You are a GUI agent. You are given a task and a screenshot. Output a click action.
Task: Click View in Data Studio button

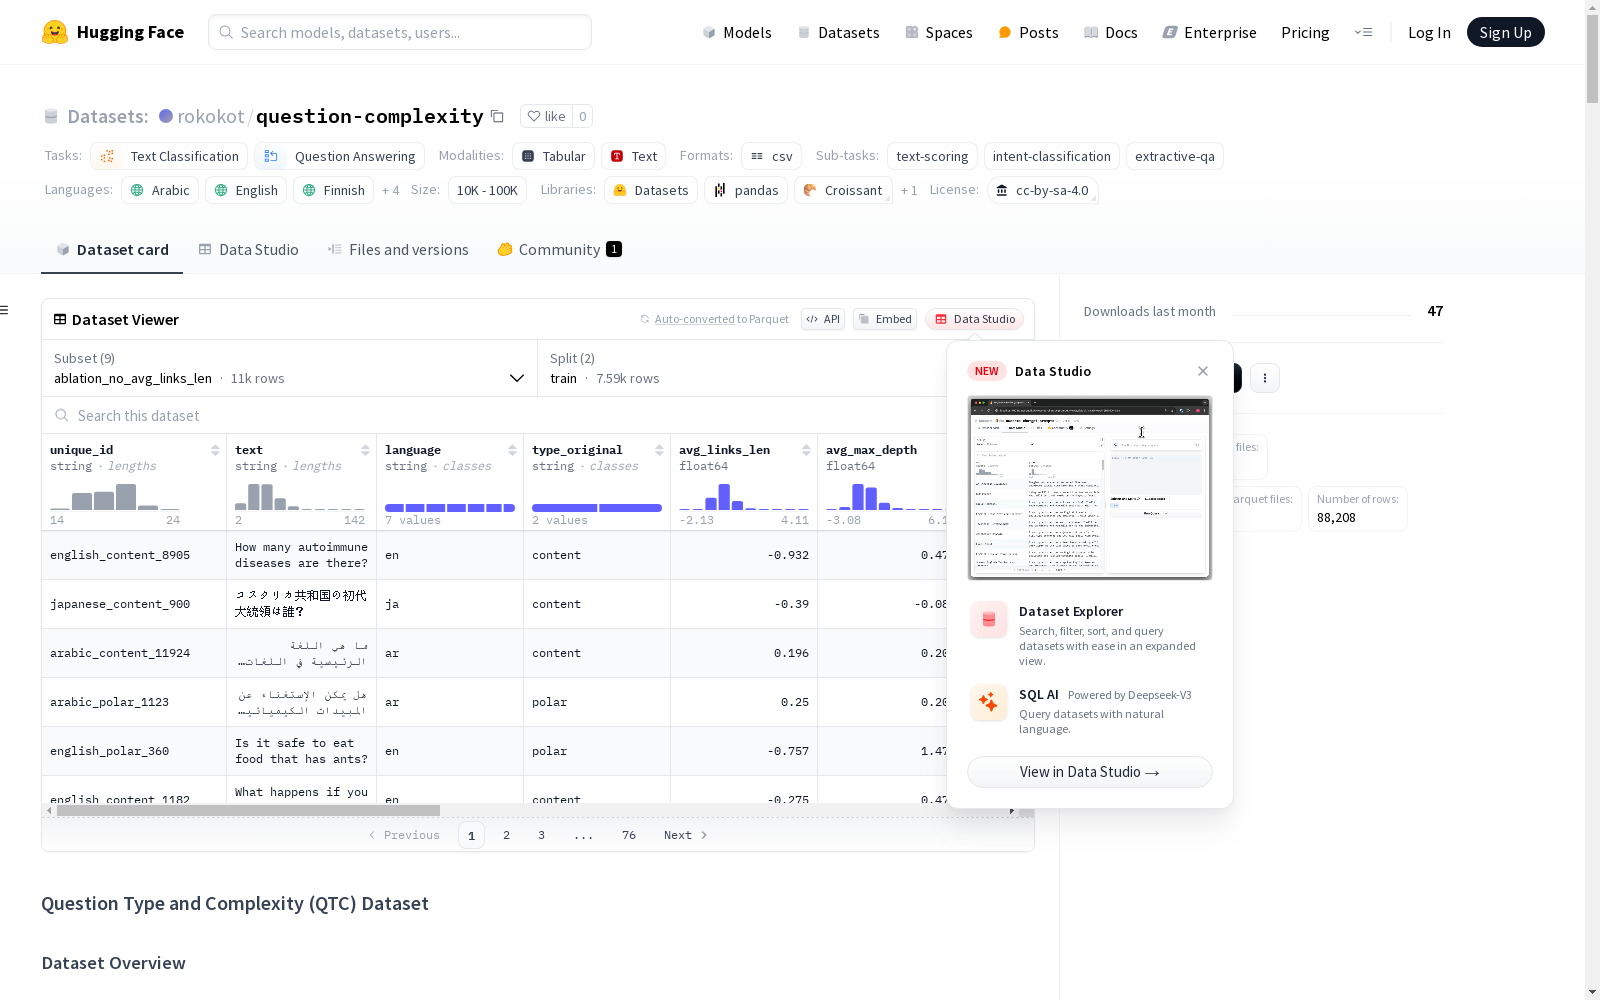[x=1090, y=772]
